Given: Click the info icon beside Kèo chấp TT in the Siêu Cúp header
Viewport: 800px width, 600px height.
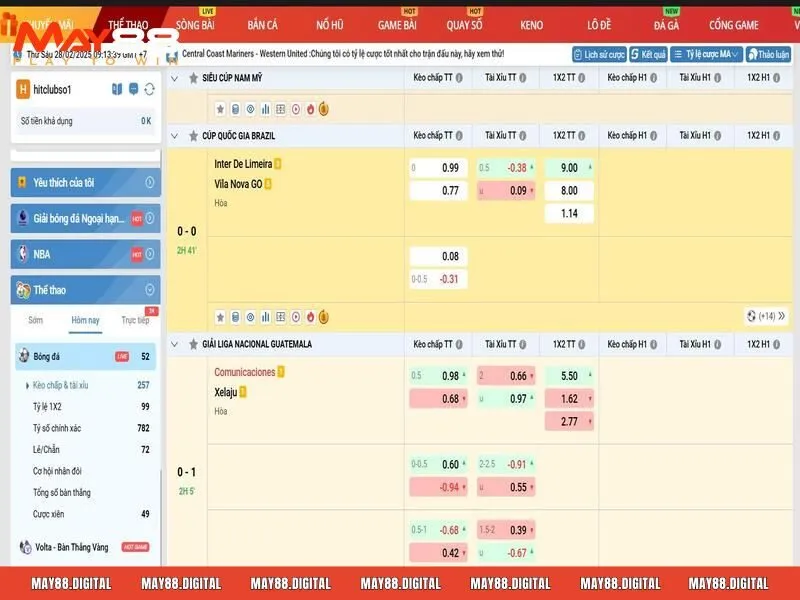Looking at the screenshot, I should [x=459, y=78].
